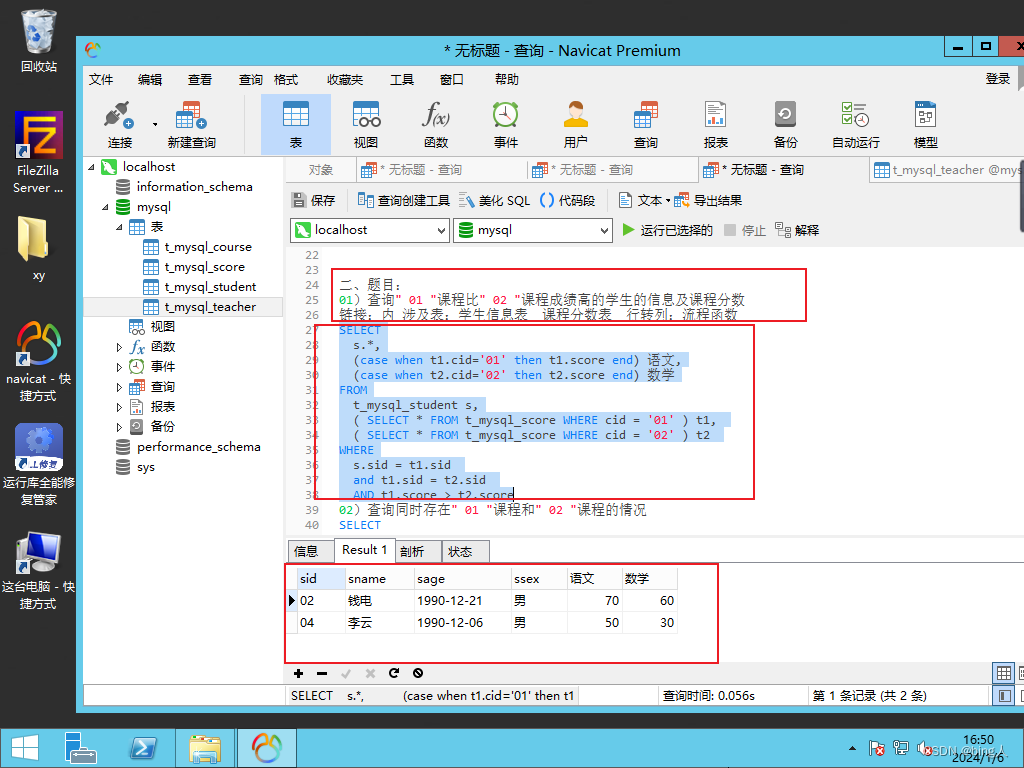Open the 连接 dropdown arrow

coord(155,124)
